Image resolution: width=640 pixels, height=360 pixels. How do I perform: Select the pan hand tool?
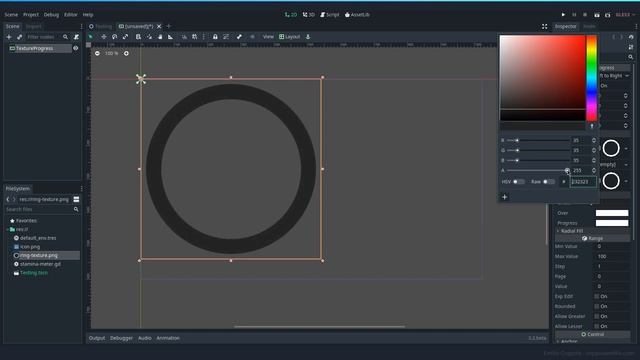coord(160,37)
